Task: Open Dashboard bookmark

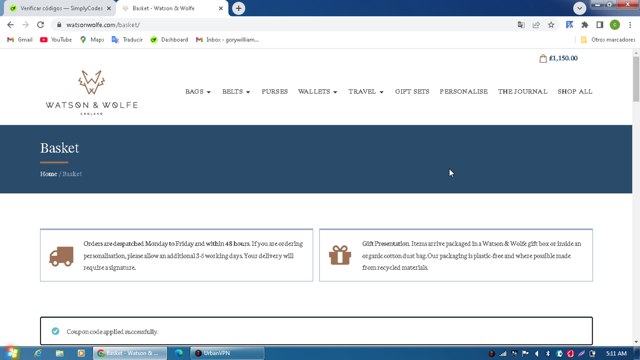Action: pos(169,40)
